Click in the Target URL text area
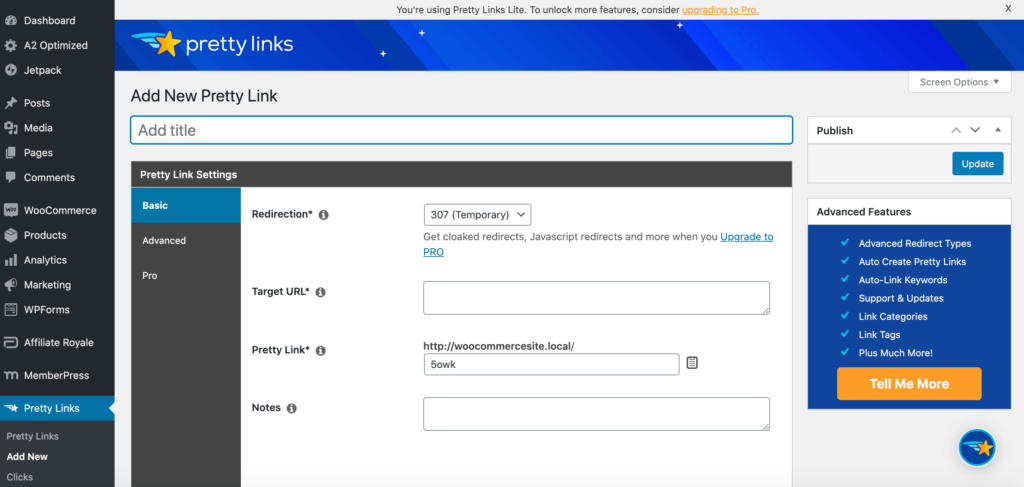Image resolution: width=1024 pixels, height=487 pixels. coord(596,298)
